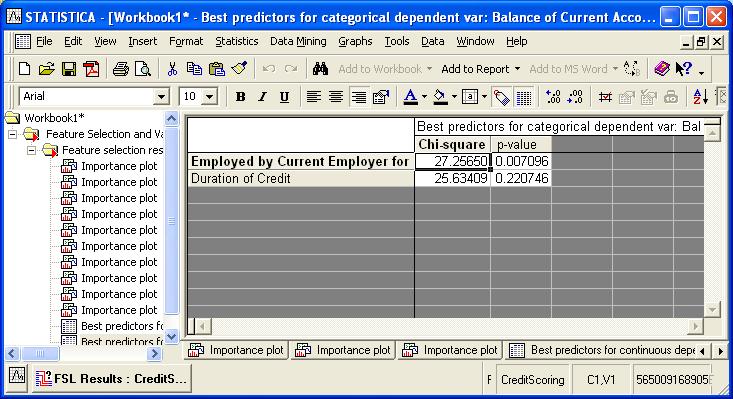Open the Statistics menu
This screenshot has height=399, width=733.
point(237,41)
